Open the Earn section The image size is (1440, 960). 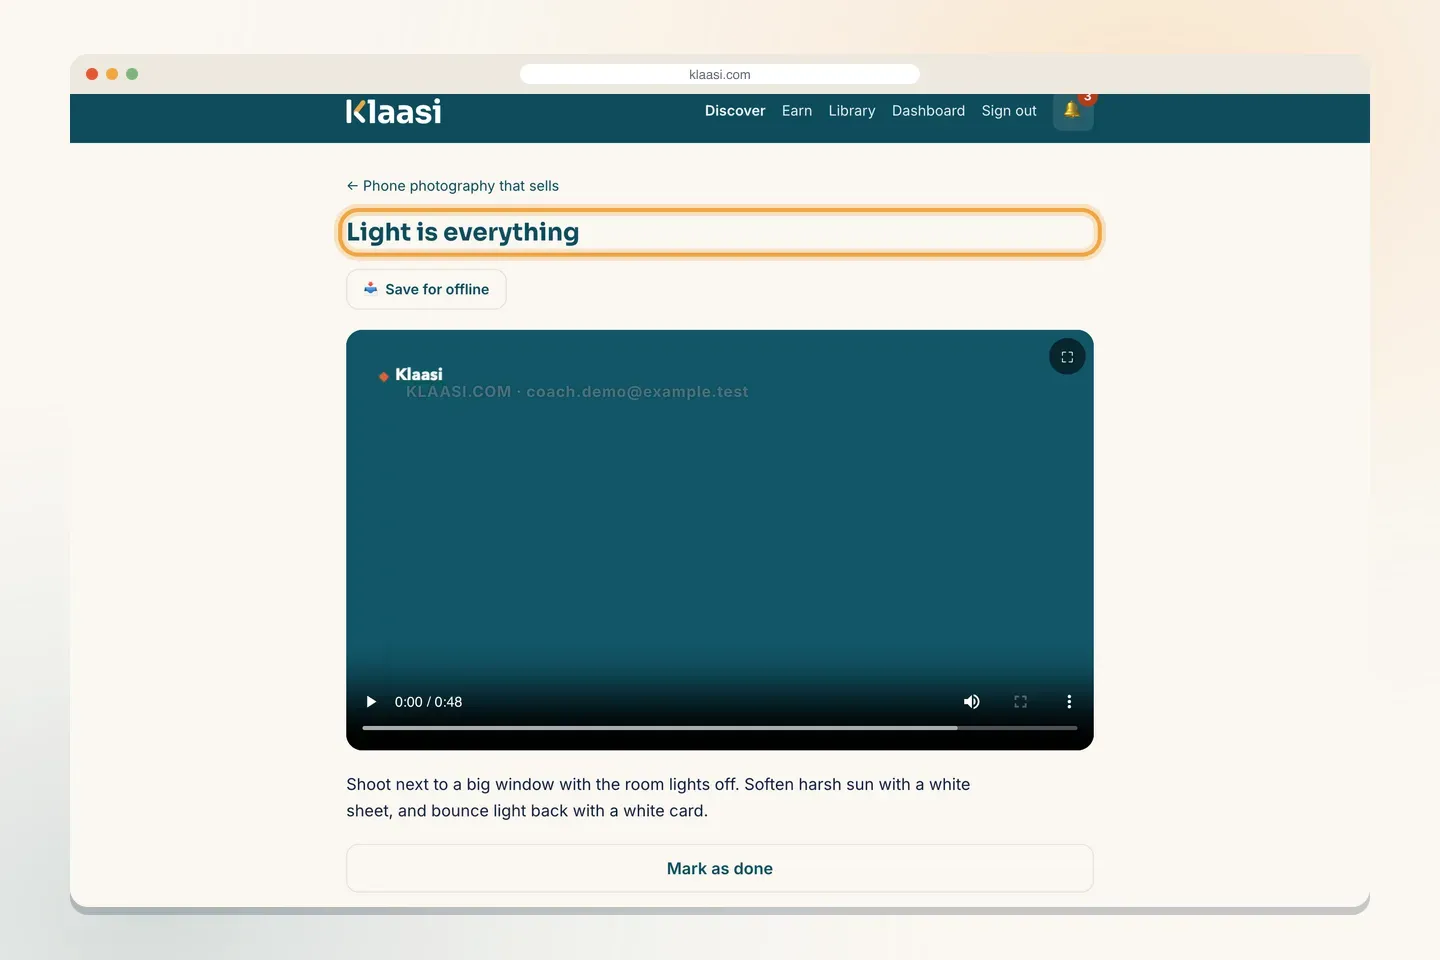797,111
